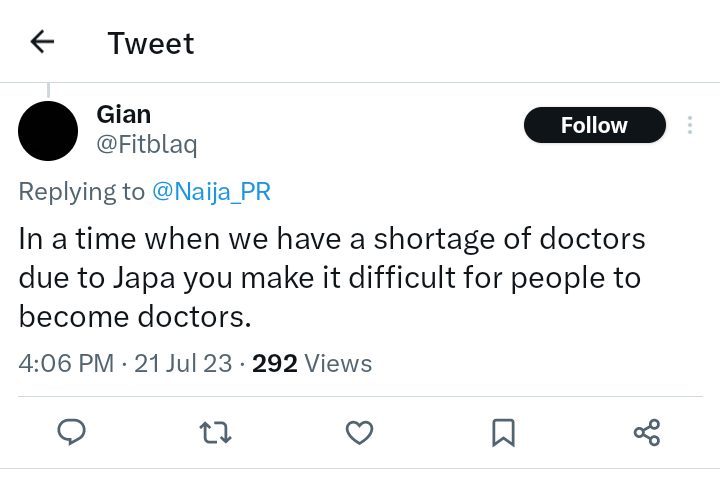This screenshot has height=490, width=720.
Task: Click the thread connector line above avatar
Action: coord(48,91)
